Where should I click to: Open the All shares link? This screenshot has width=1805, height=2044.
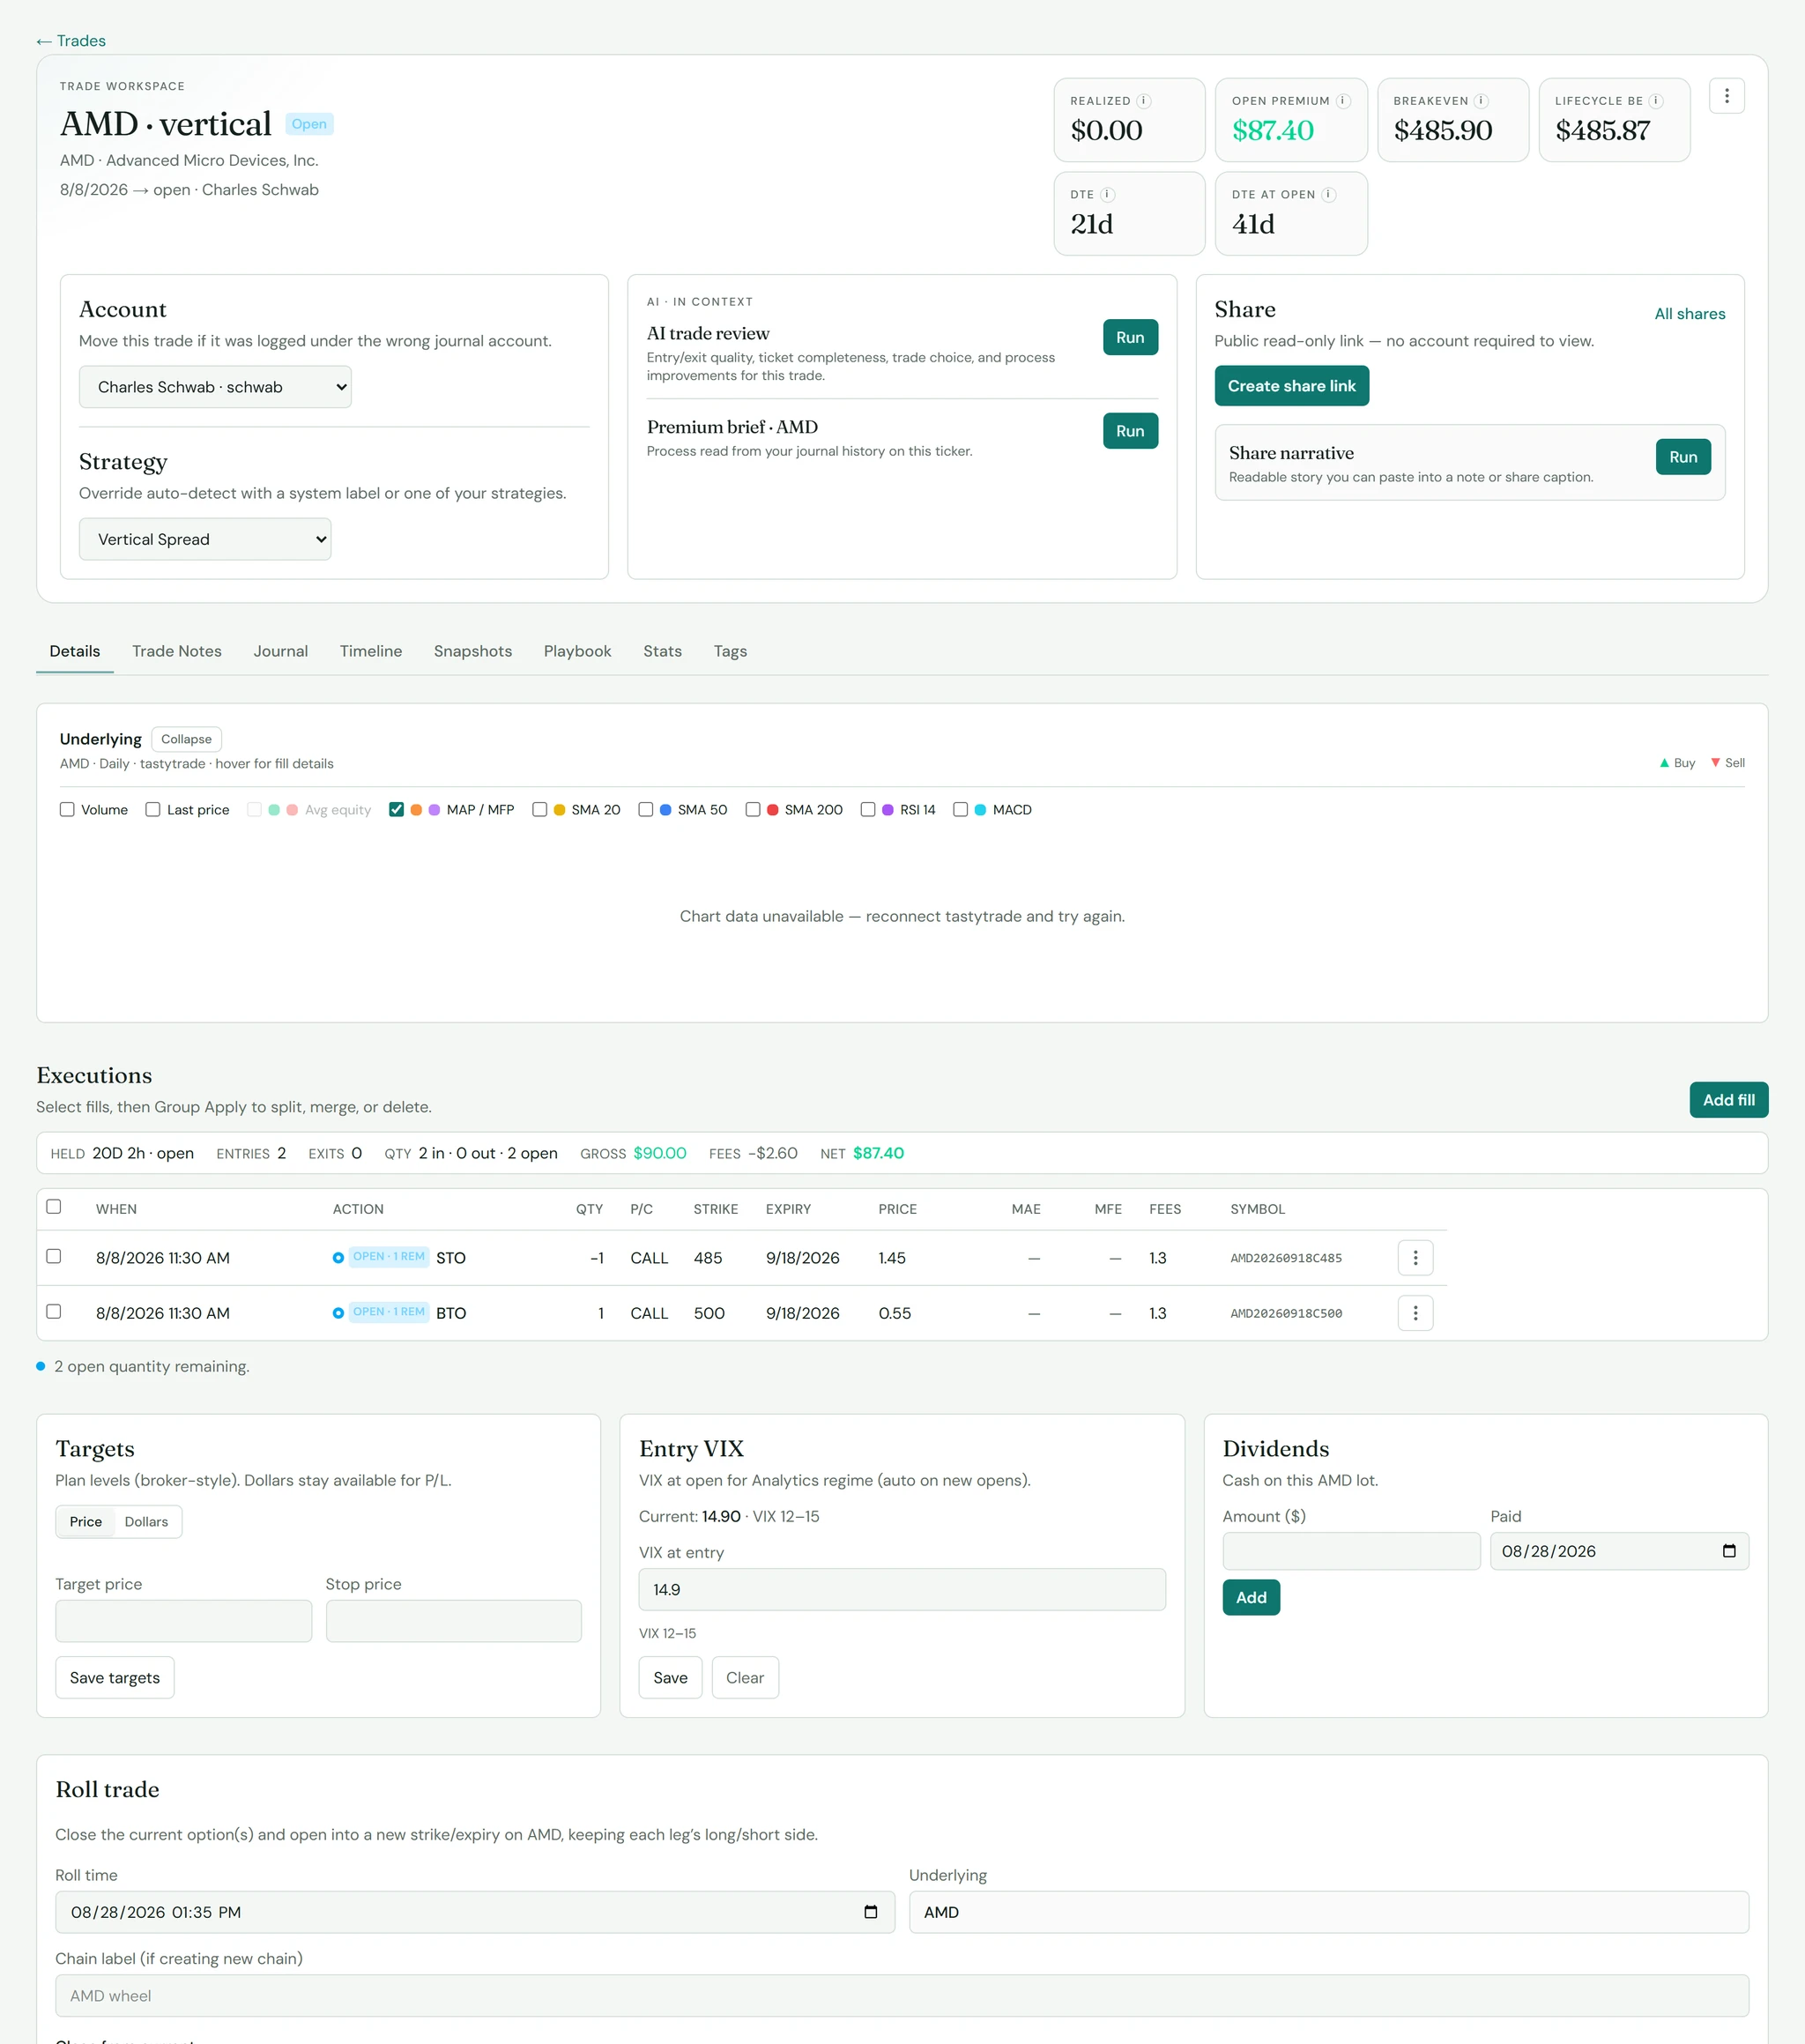coord(1689,314)
